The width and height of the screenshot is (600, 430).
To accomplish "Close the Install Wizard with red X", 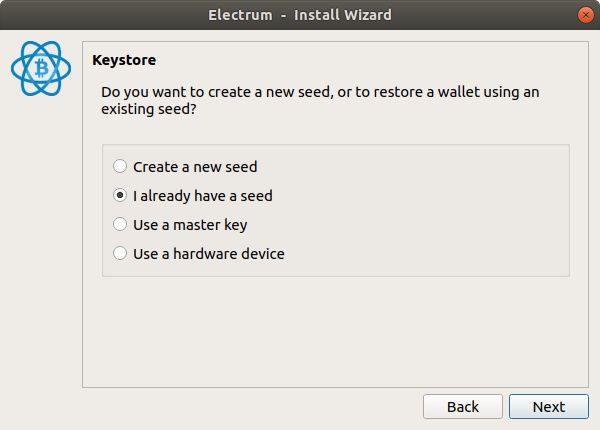I will coord(585,15).
